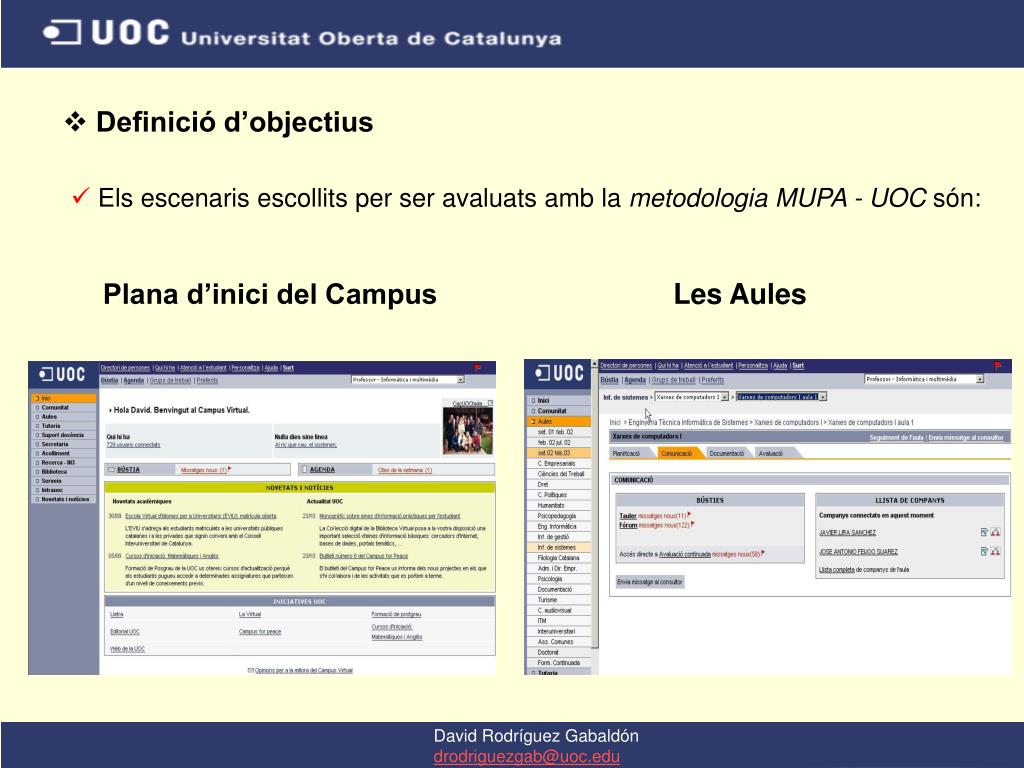
Task: Click the UOC logo in the slide header
Action: click(106, 33)
